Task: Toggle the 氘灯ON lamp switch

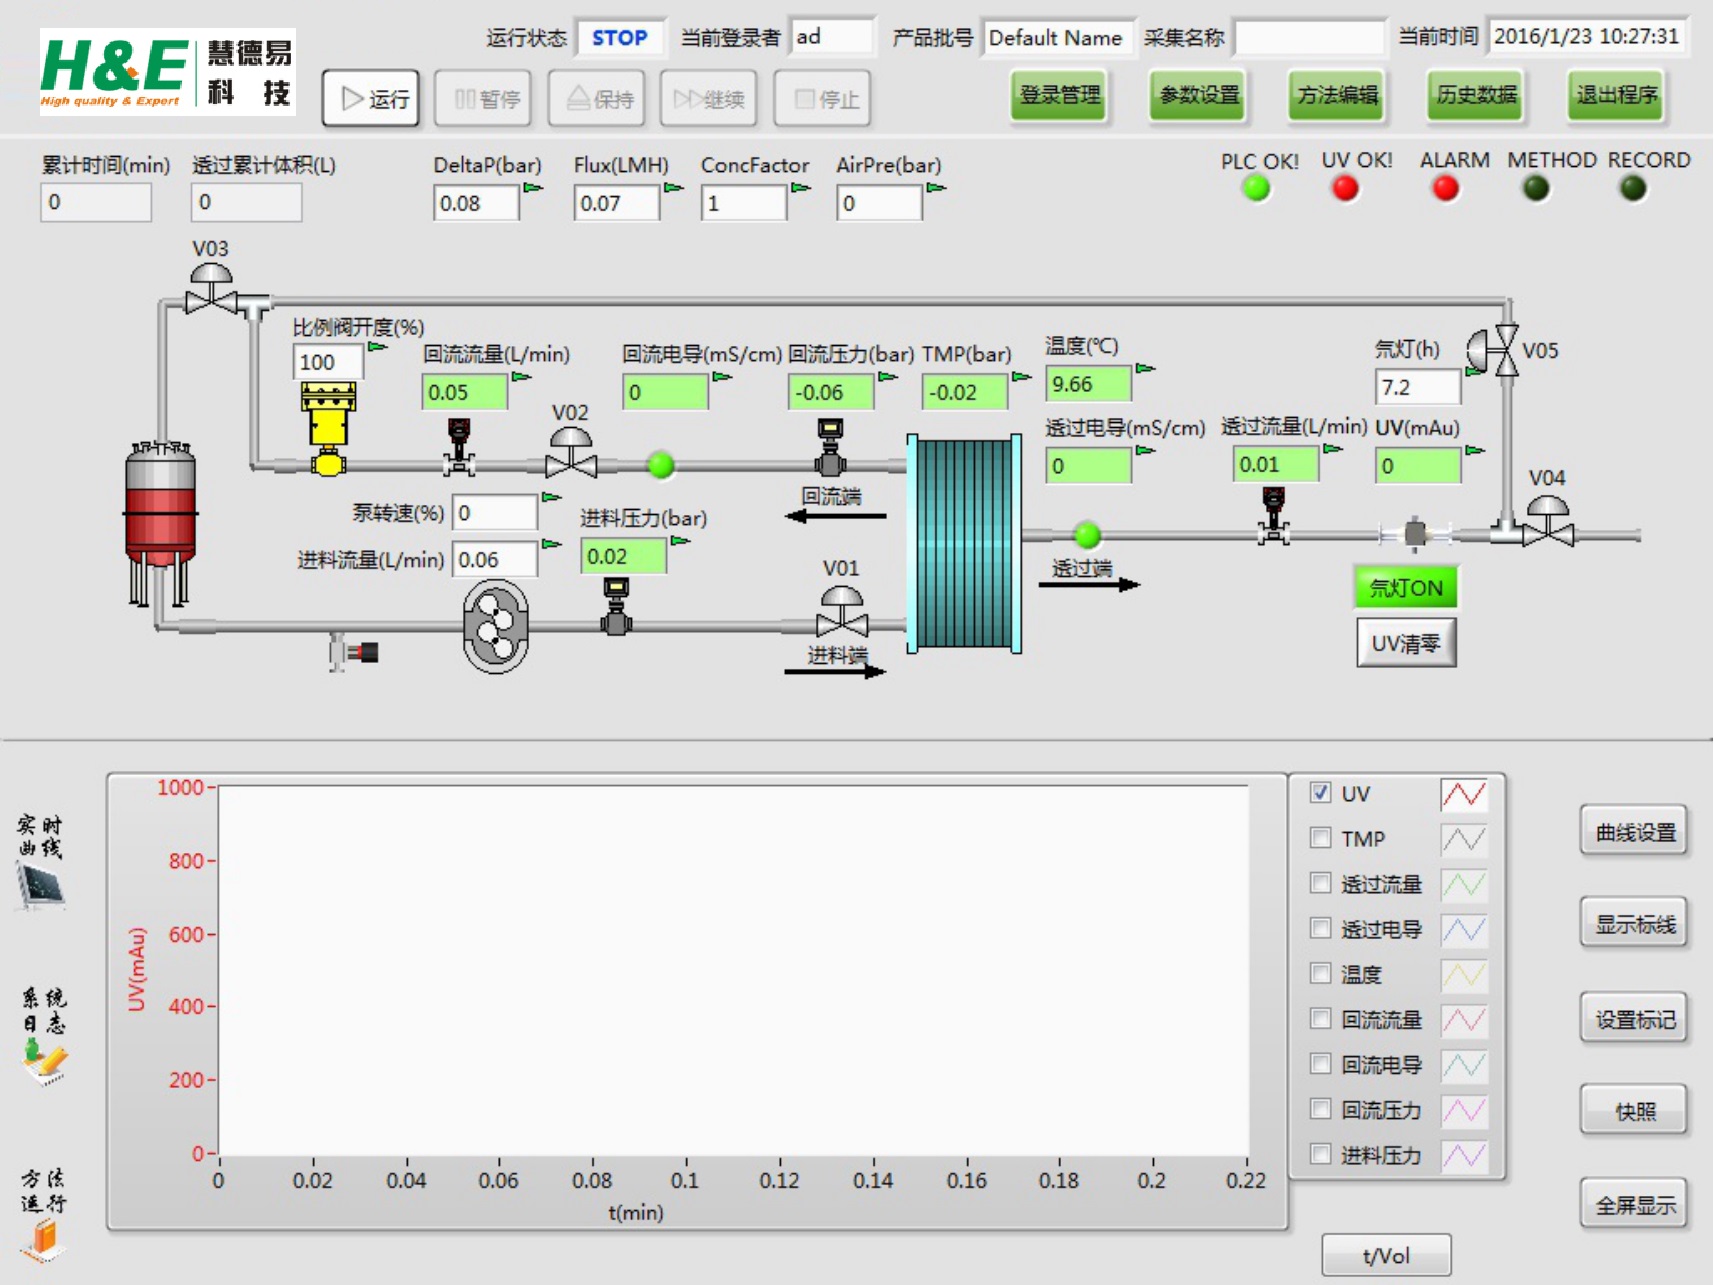Action: pyautogui.click(x=1405, y=588)
